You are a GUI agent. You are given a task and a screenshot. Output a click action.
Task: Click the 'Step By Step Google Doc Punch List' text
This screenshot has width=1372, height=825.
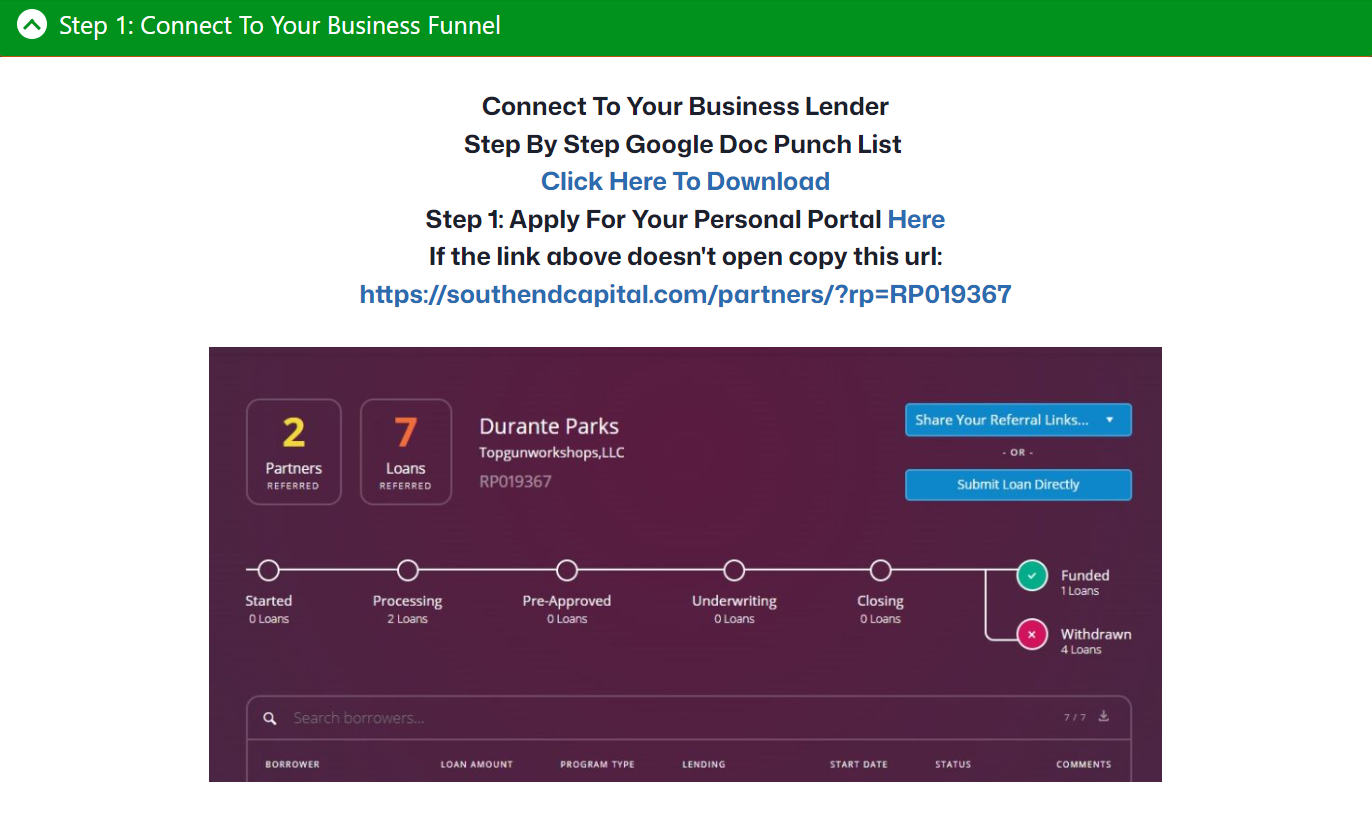683,144
